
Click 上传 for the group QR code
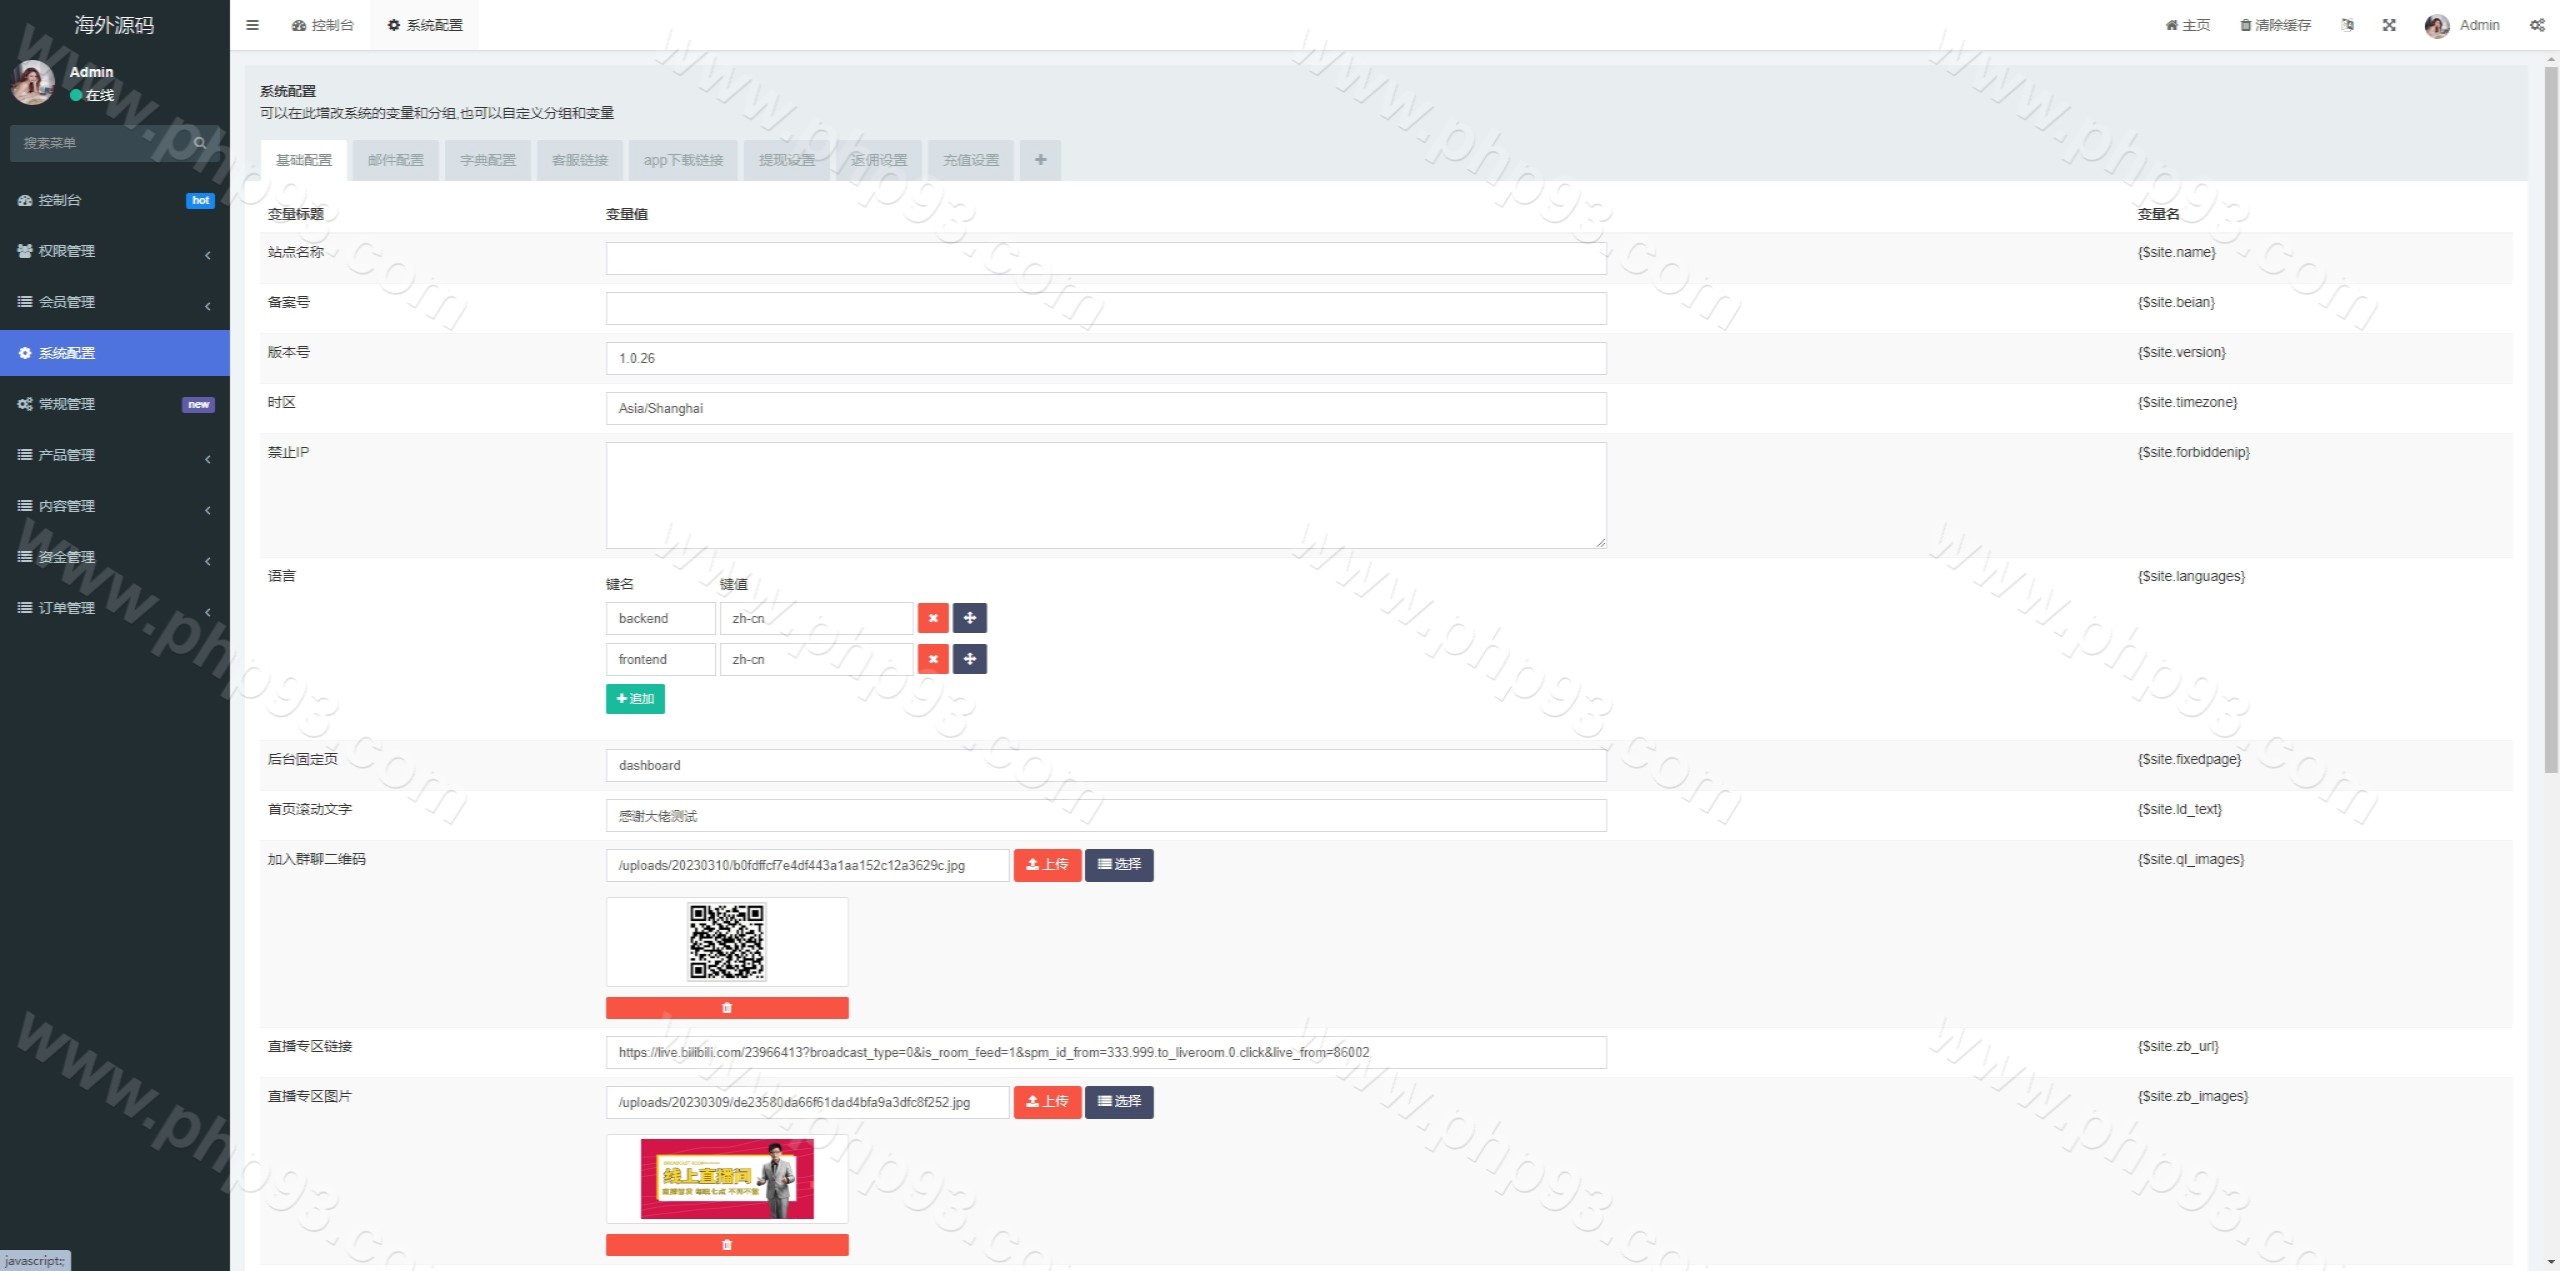1047,865
